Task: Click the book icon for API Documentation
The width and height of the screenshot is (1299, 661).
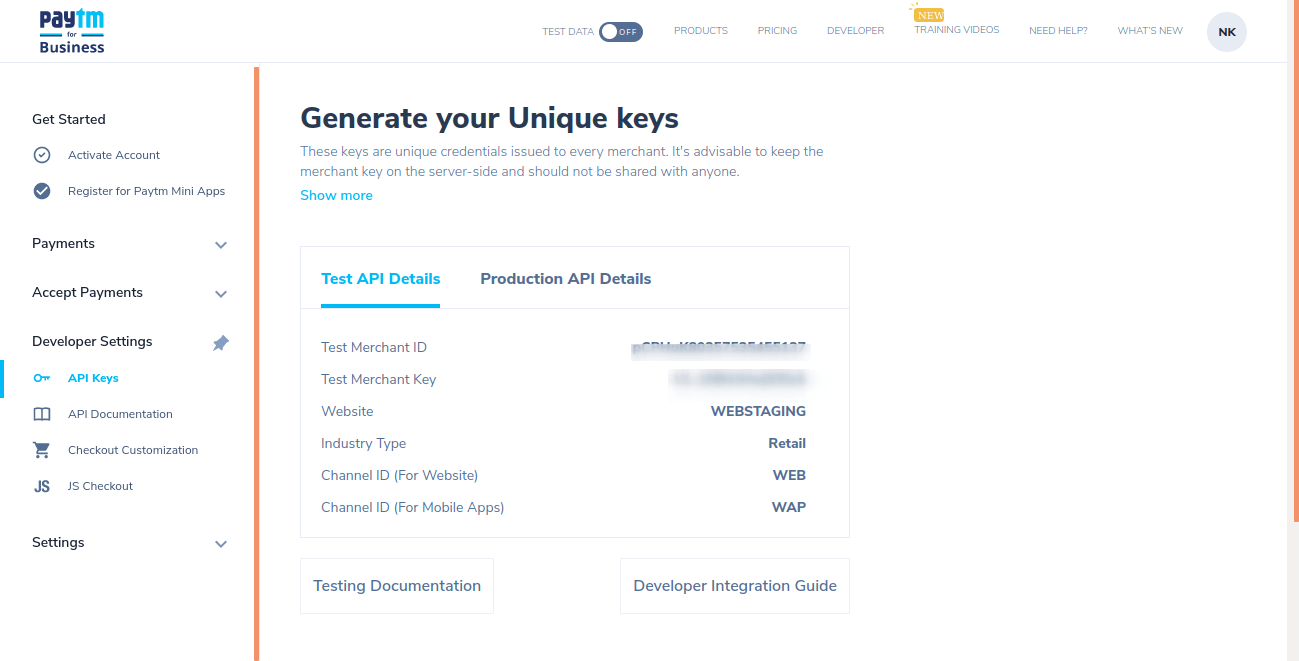Action: click(42, 414)
